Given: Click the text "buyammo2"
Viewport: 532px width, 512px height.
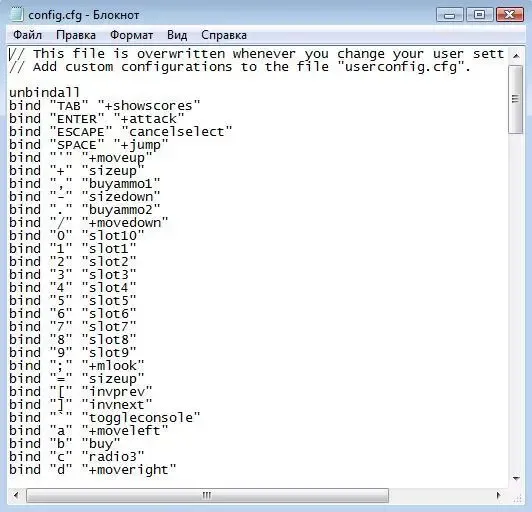Looking at the screenshot, I should pos(121,209).
